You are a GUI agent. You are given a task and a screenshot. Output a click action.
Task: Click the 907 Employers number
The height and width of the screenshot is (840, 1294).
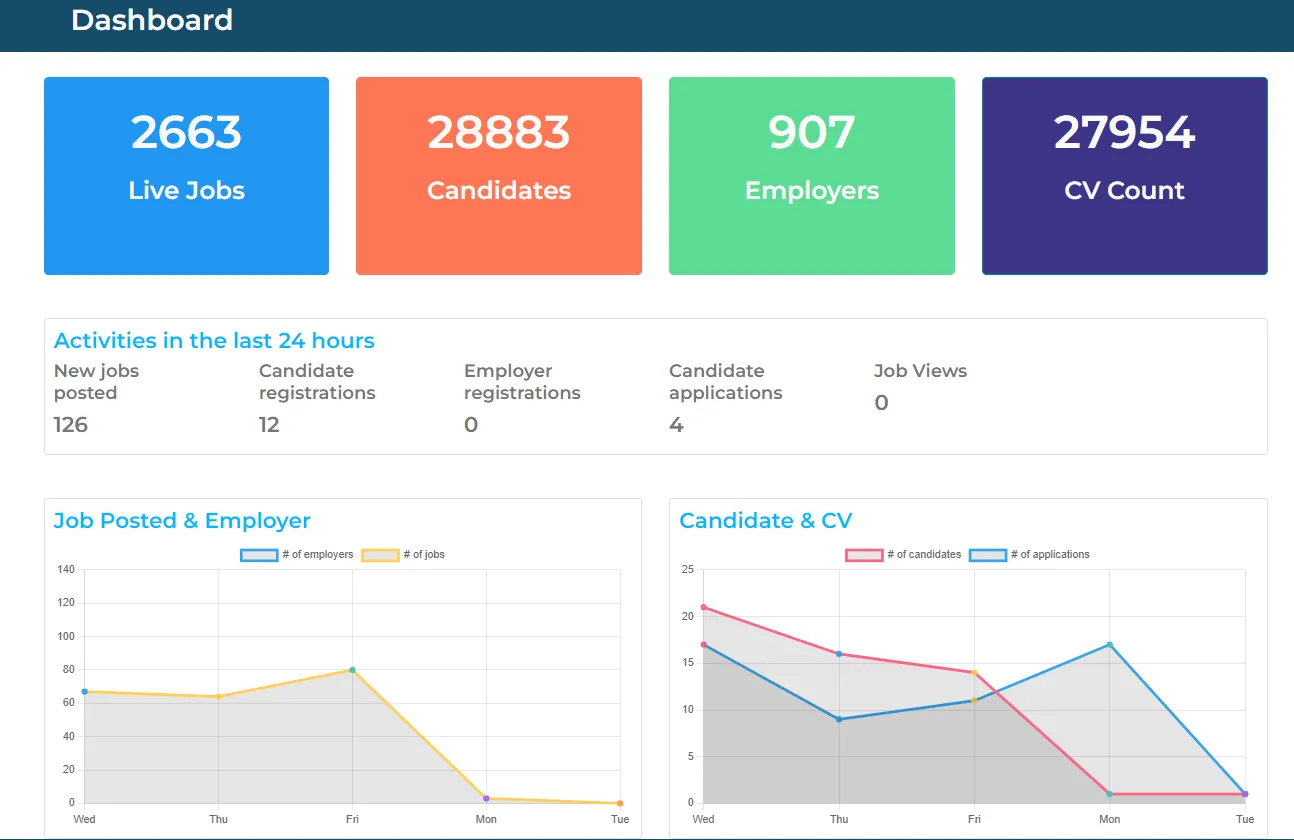tap(812, 133)
